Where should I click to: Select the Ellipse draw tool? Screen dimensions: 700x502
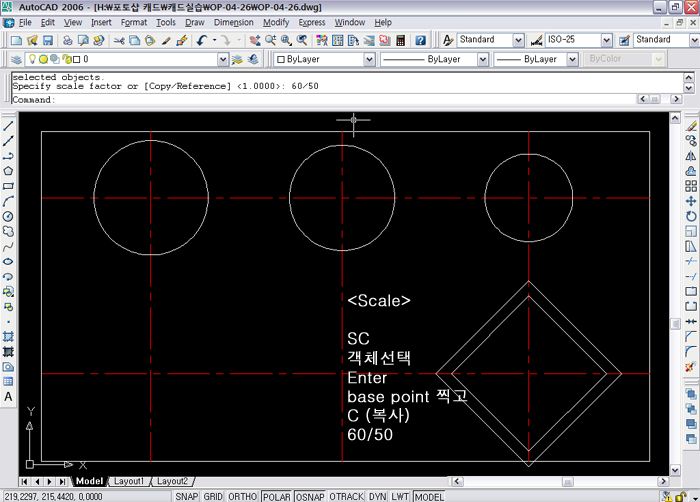(x=8, y=262)
